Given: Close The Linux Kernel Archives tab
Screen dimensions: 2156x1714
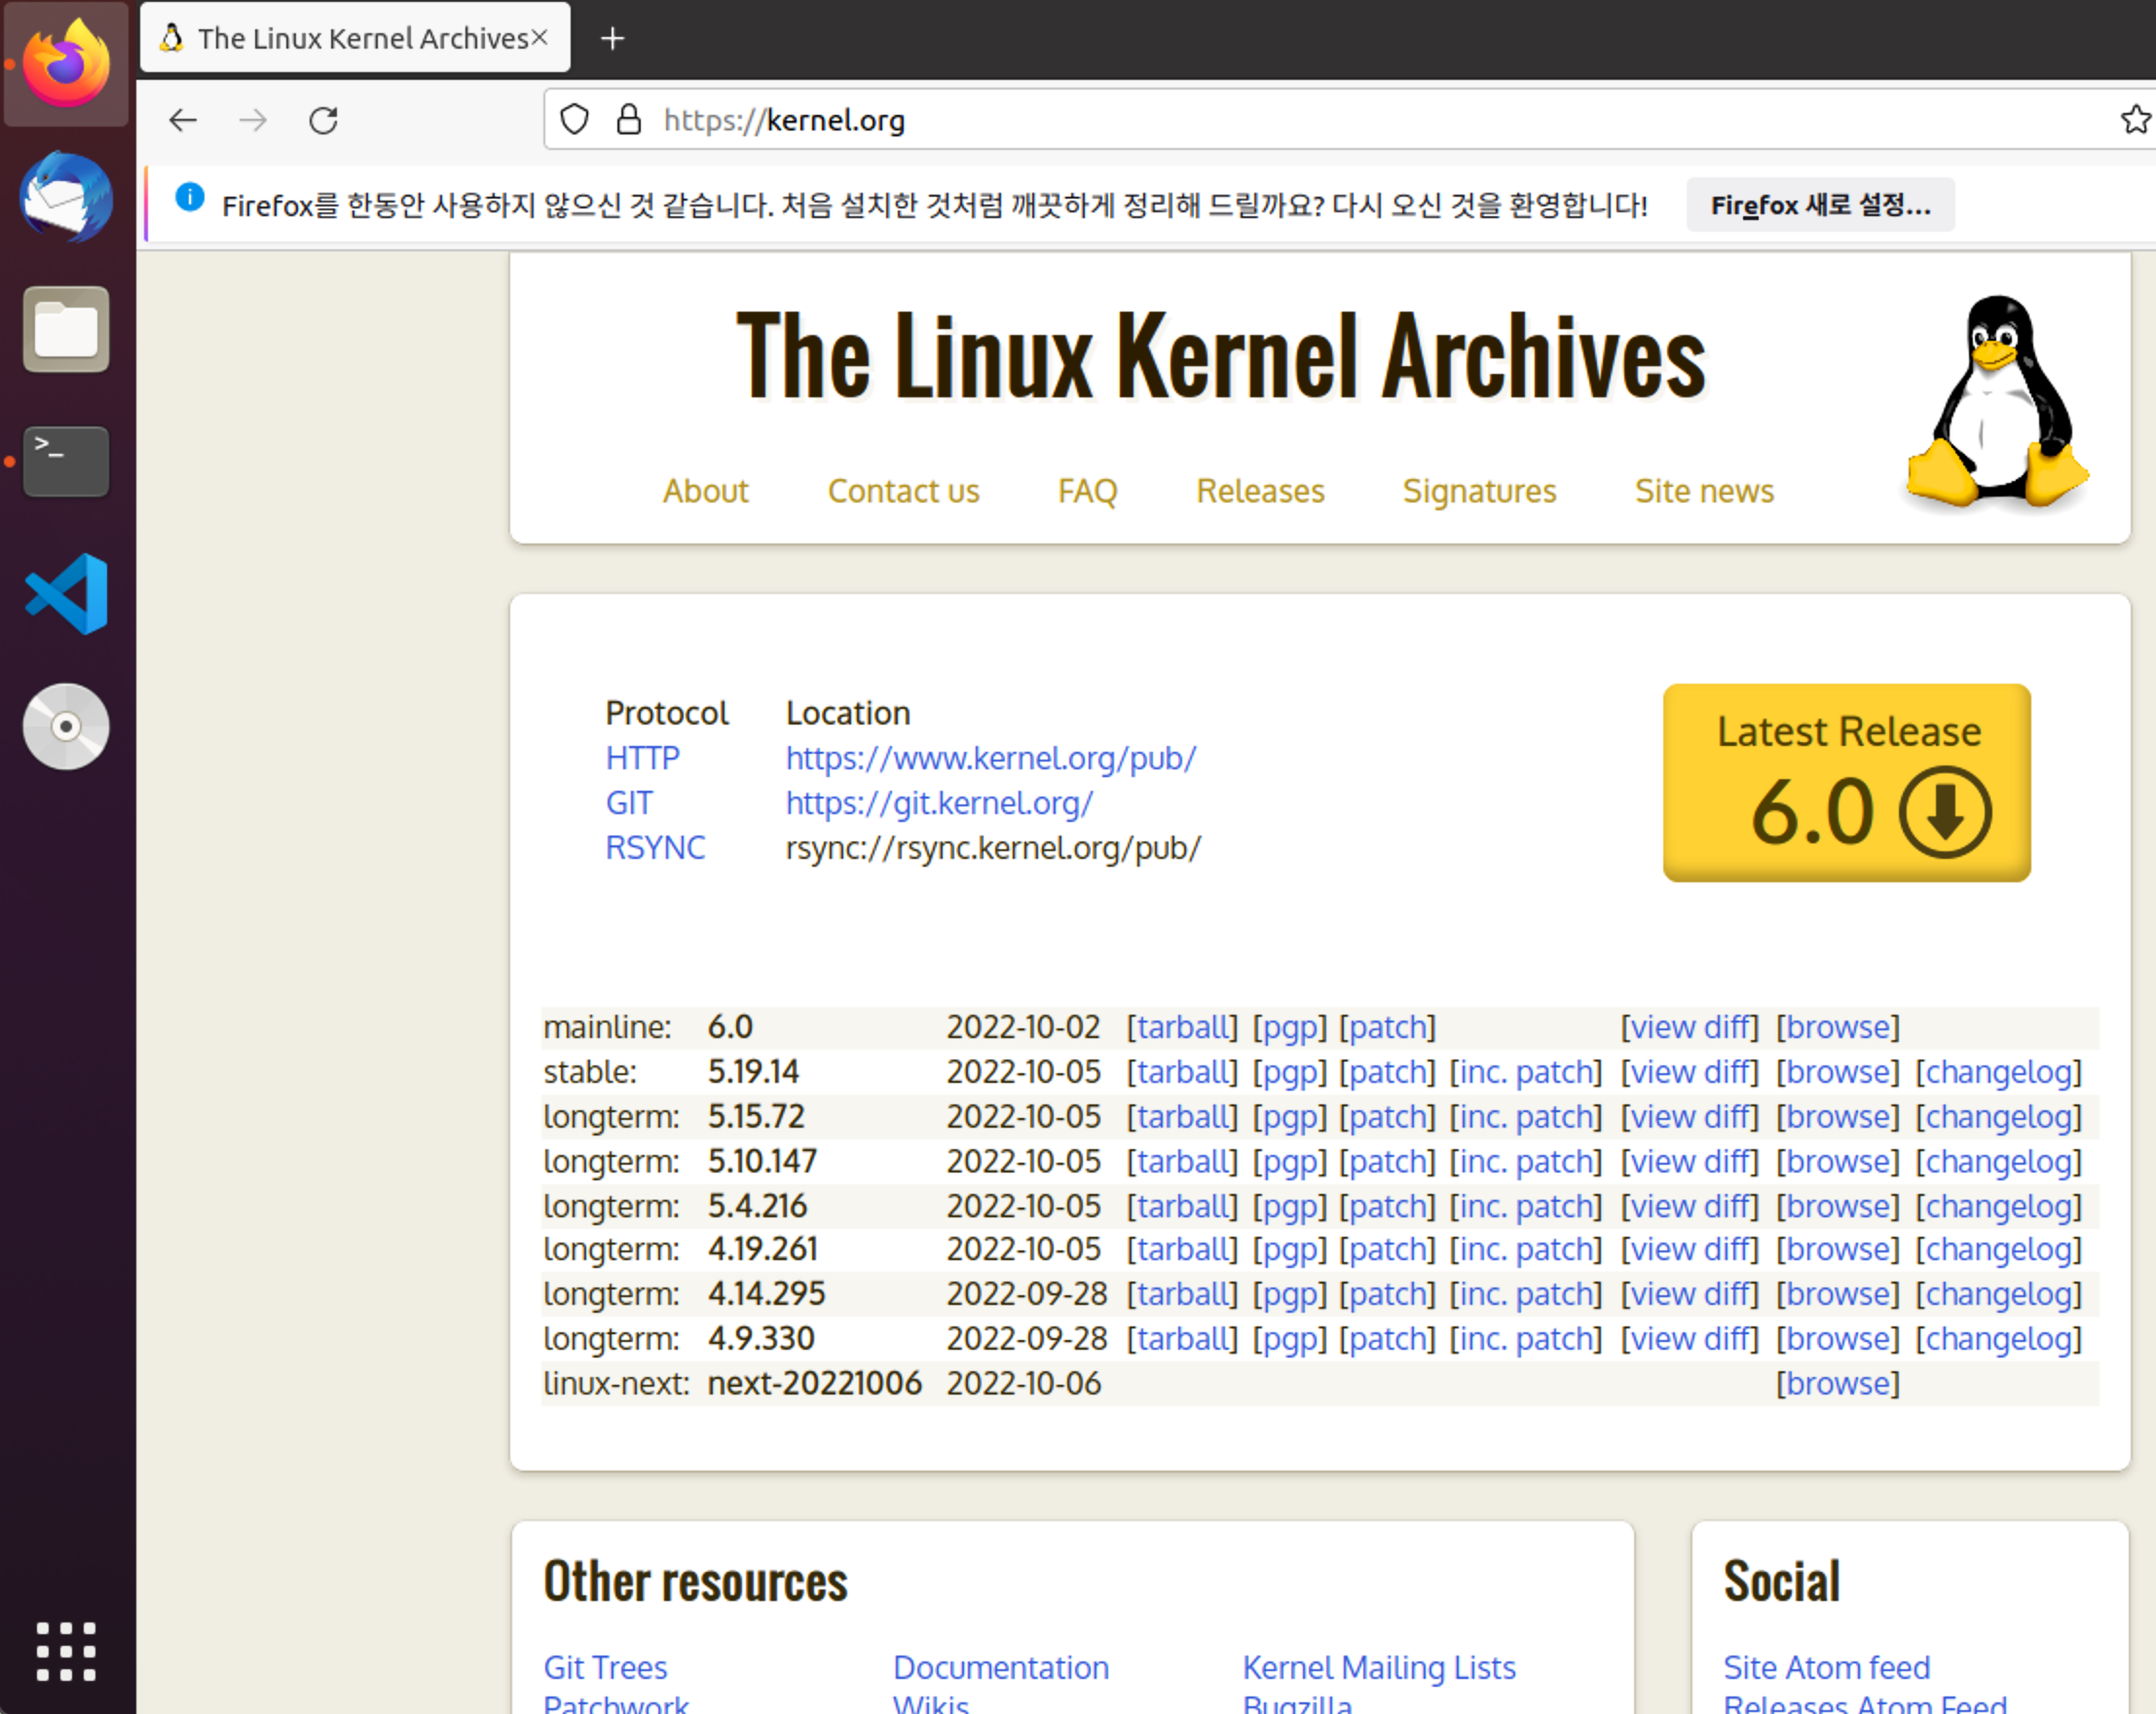Looking at the screenshot, I should pos(540,38).
